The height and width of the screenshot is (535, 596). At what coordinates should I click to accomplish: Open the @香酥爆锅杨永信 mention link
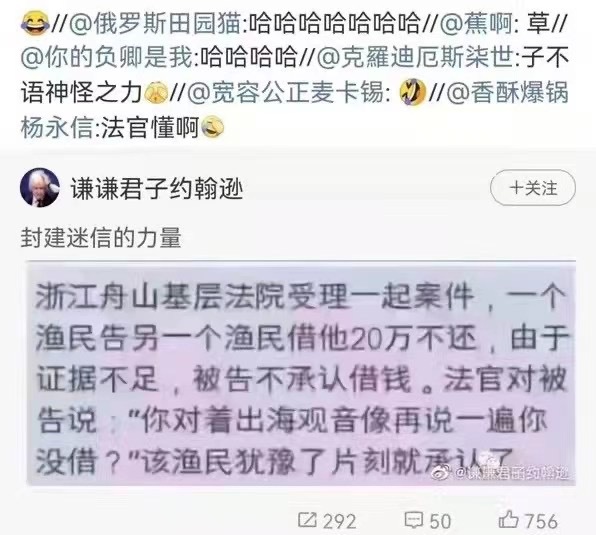tap(294, 109)
